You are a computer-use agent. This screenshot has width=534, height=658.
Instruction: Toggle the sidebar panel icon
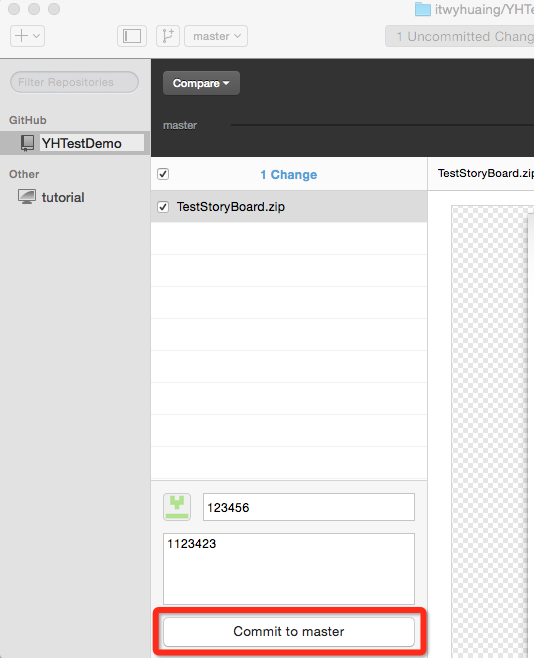(132, 36)
